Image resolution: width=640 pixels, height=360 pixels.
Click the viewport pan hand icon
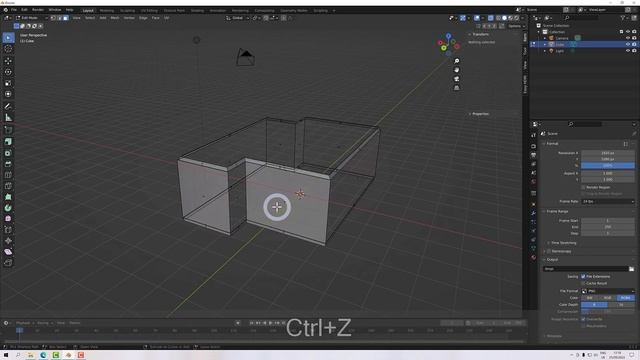456,70
